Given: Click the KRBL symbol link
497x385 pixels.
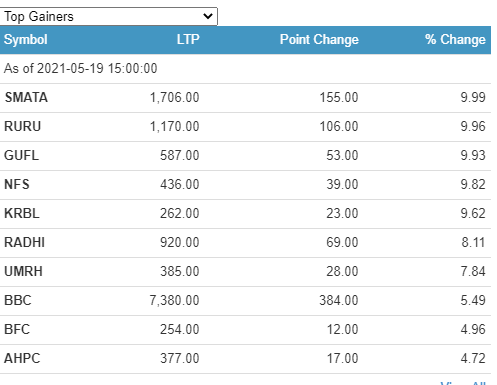Looking at the screenshot, I should [x=22, y=213].
